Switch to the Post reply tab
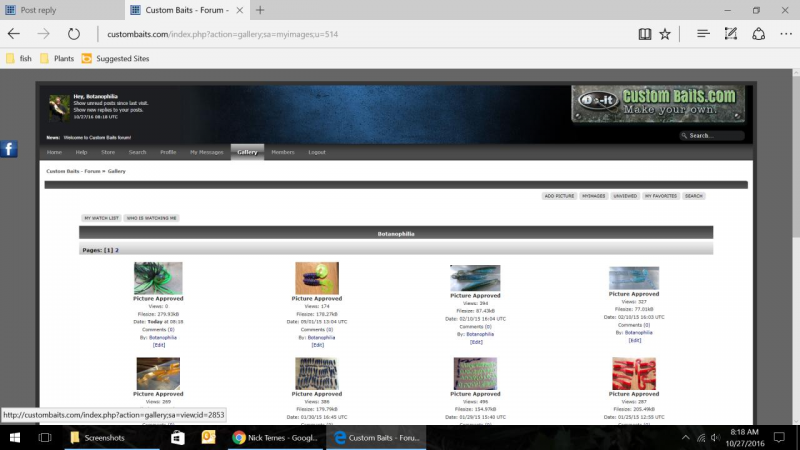Screen dimensions: 800x450 (x=60, y=10)
